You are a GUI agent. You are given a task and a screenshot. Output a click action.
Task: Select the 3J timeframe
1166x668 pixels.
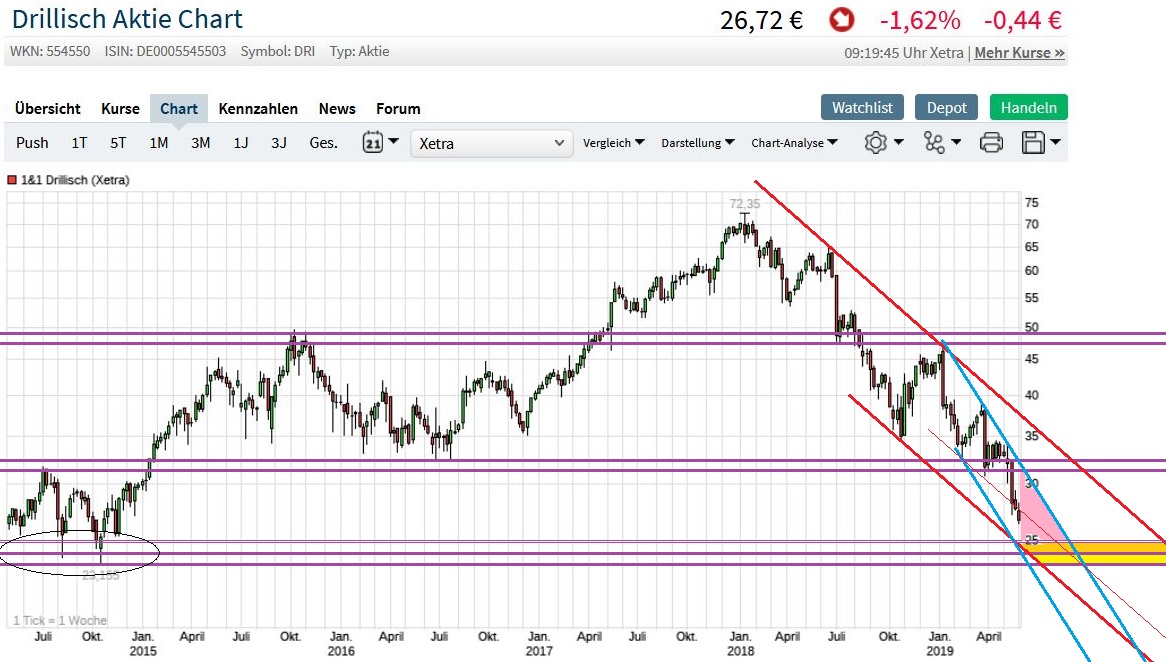coord(278,143)
